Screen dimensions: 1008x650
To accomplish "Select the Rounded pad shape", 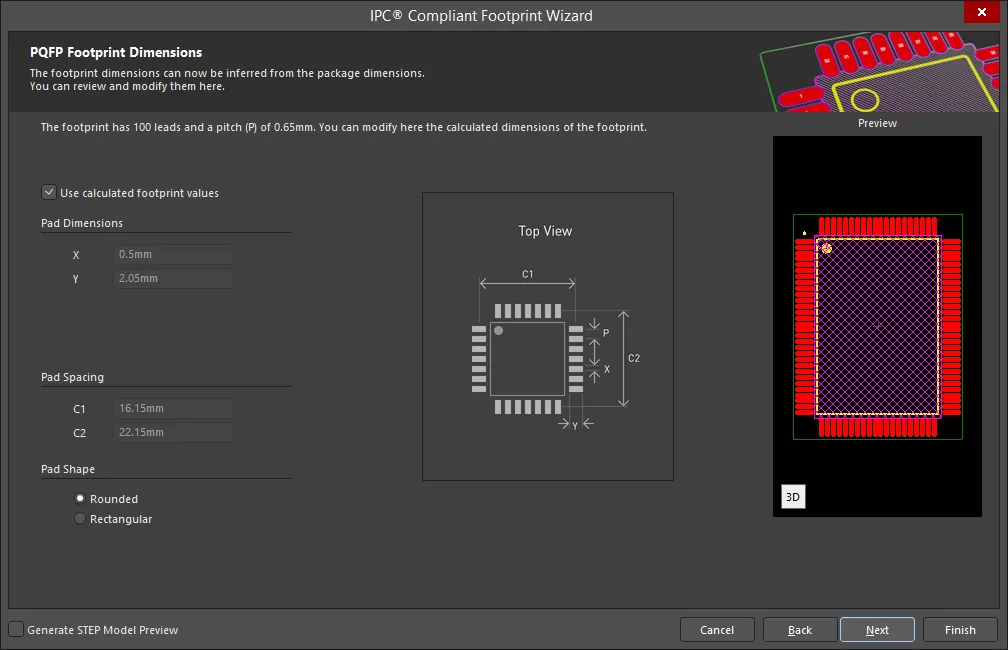I will 80,498.
